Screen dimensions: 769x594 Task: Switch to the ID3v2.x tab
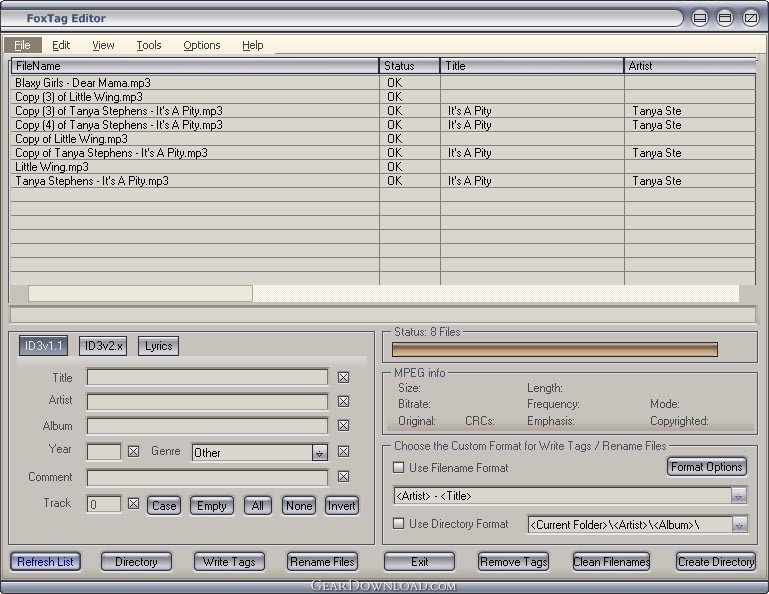(103, 346)
